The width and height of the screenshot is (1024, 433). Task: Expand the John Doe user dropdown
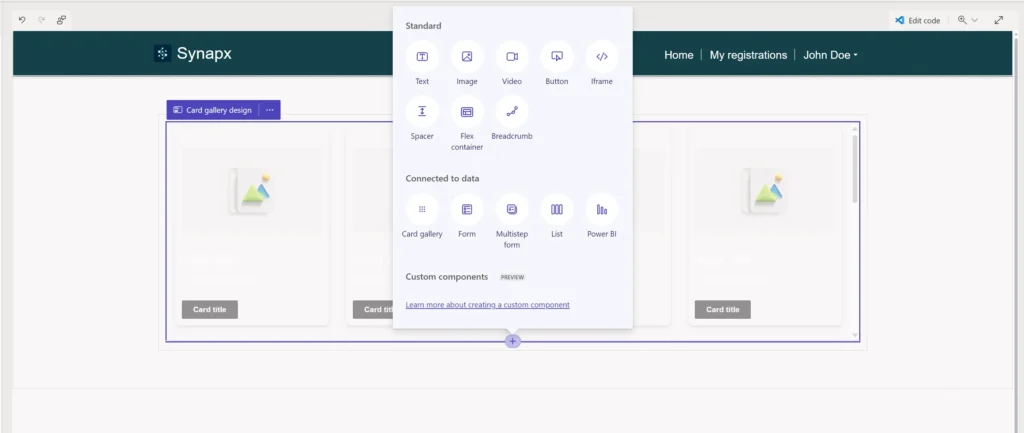pyautogui.click(x=830, y=55)
